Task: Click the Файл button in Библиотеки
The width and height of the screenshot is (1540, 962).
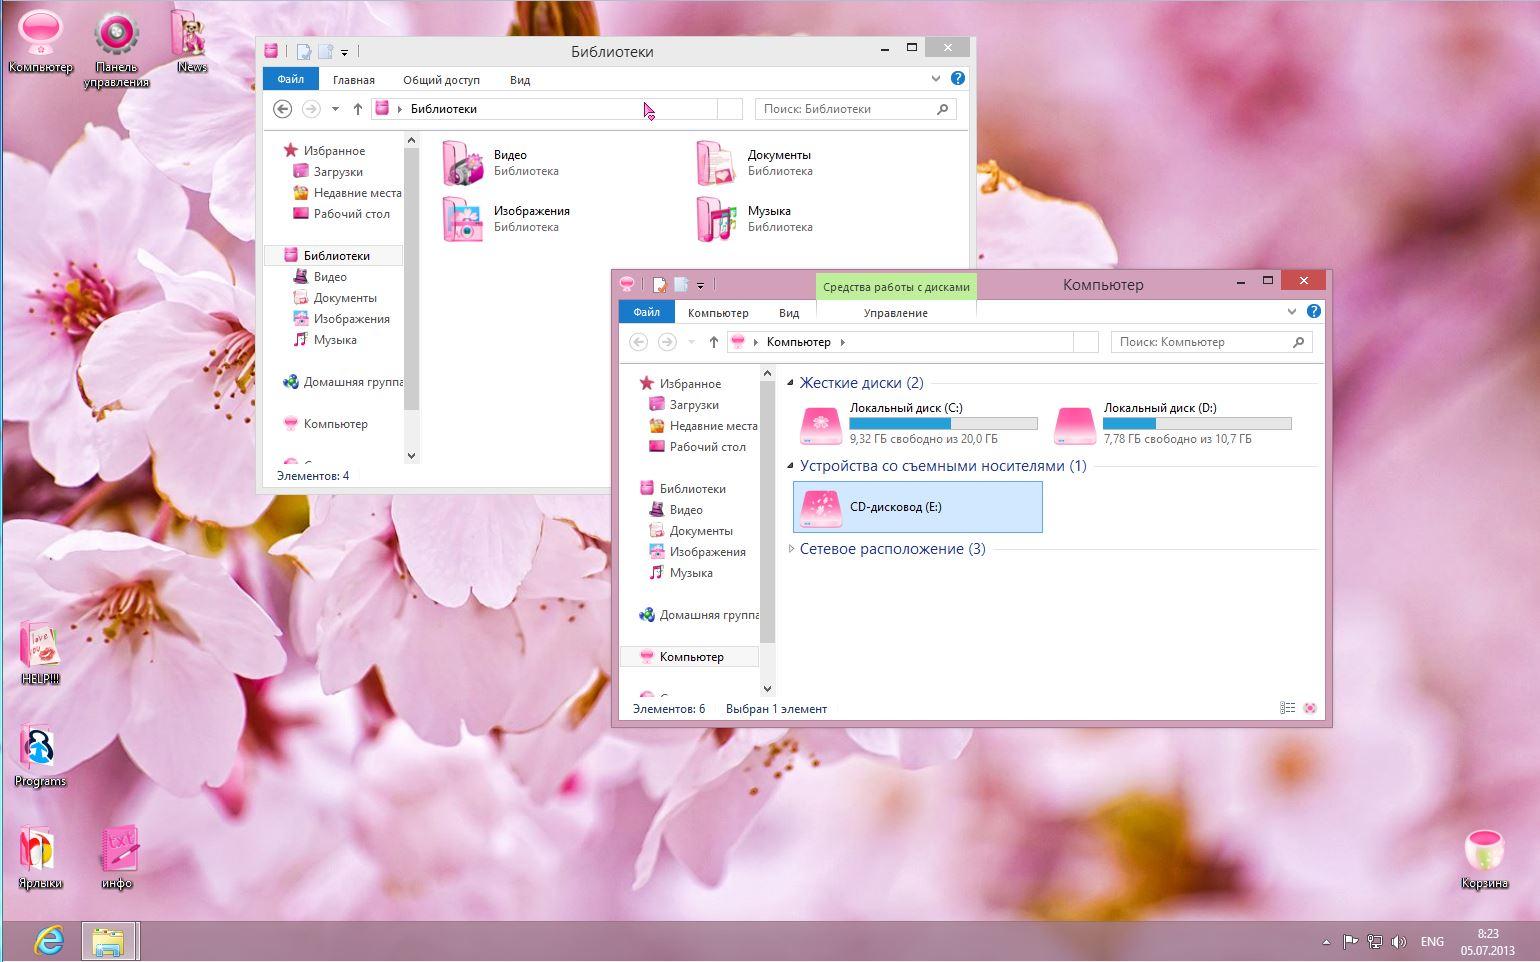Action: (x=290, y=80)
